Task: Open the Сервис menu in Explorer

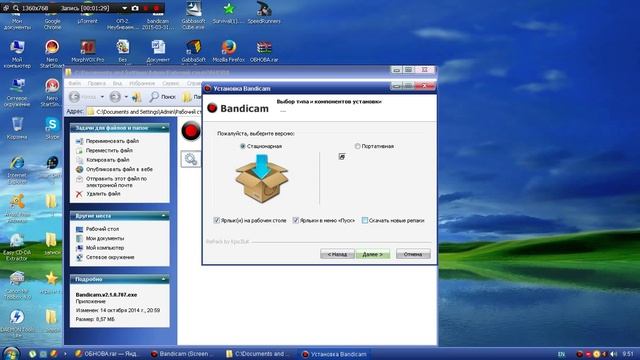Action: pos(171,83)
